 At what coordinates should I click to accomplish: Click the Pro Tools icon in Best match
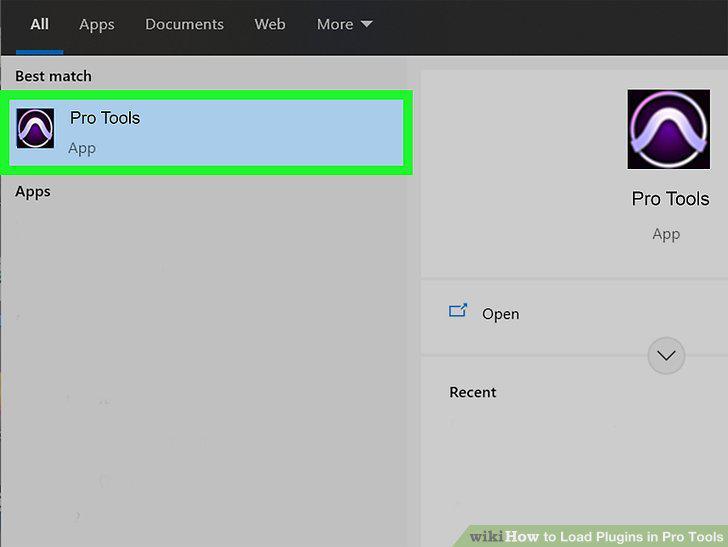pos(35,129)
